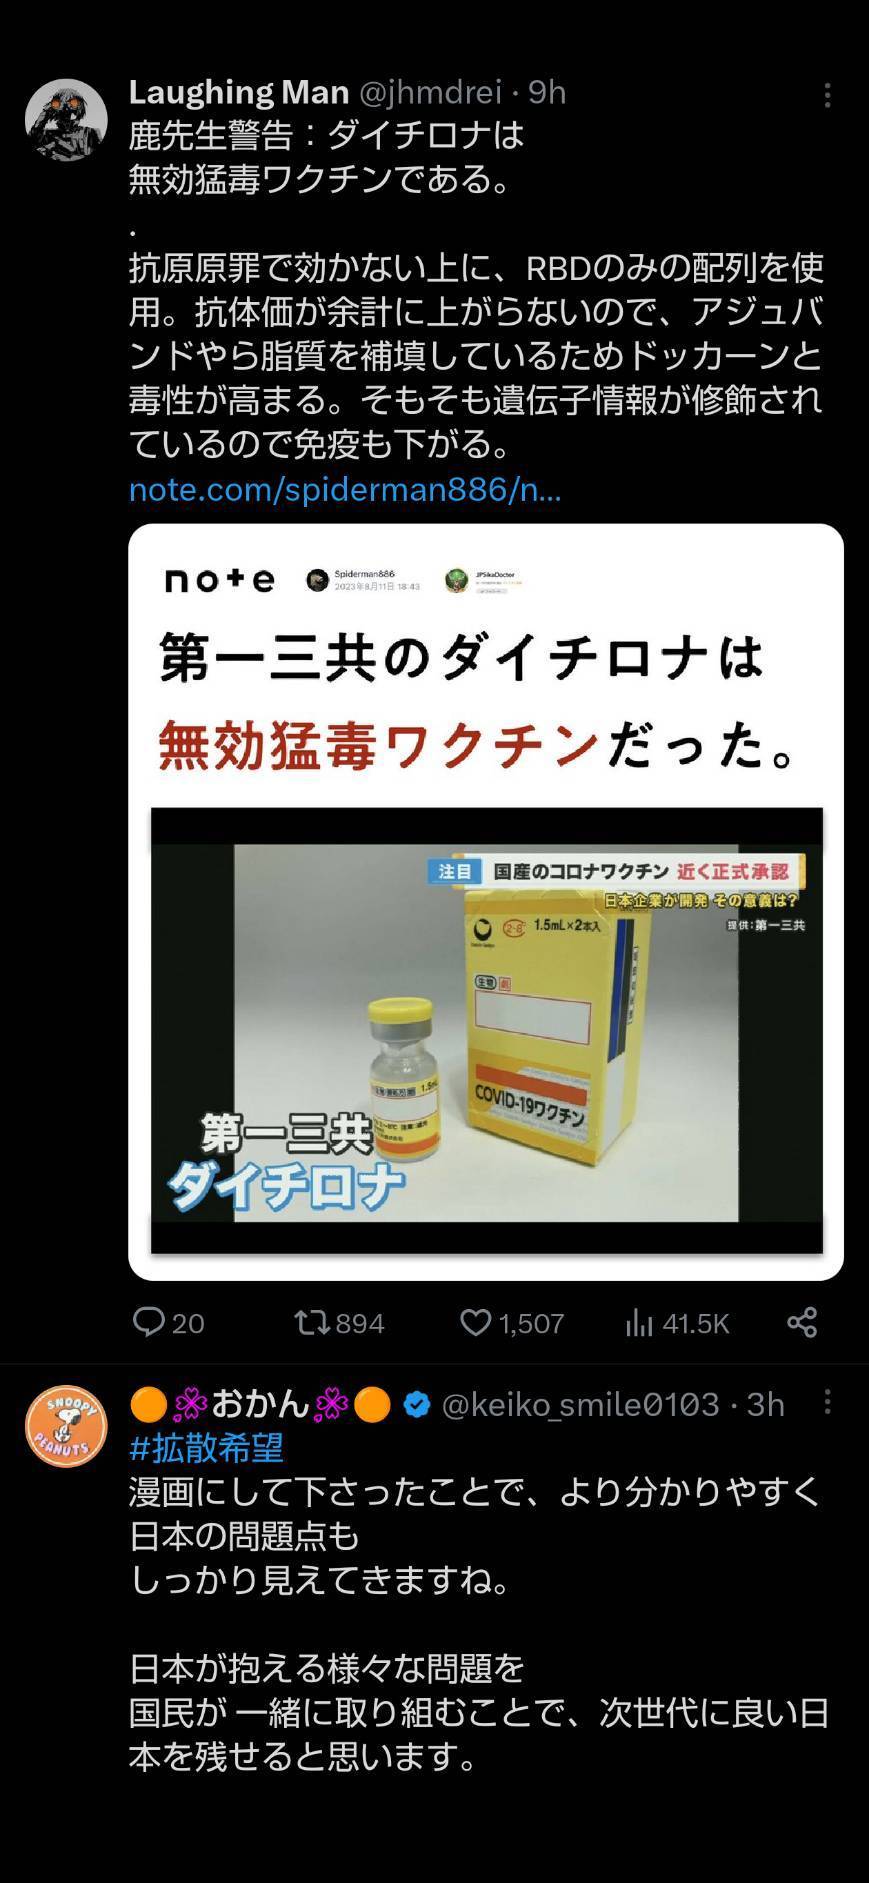Tap the #拡散希望 hashtag
The width and height of the screenshot is (869, 1883).
coord(207,1448)
